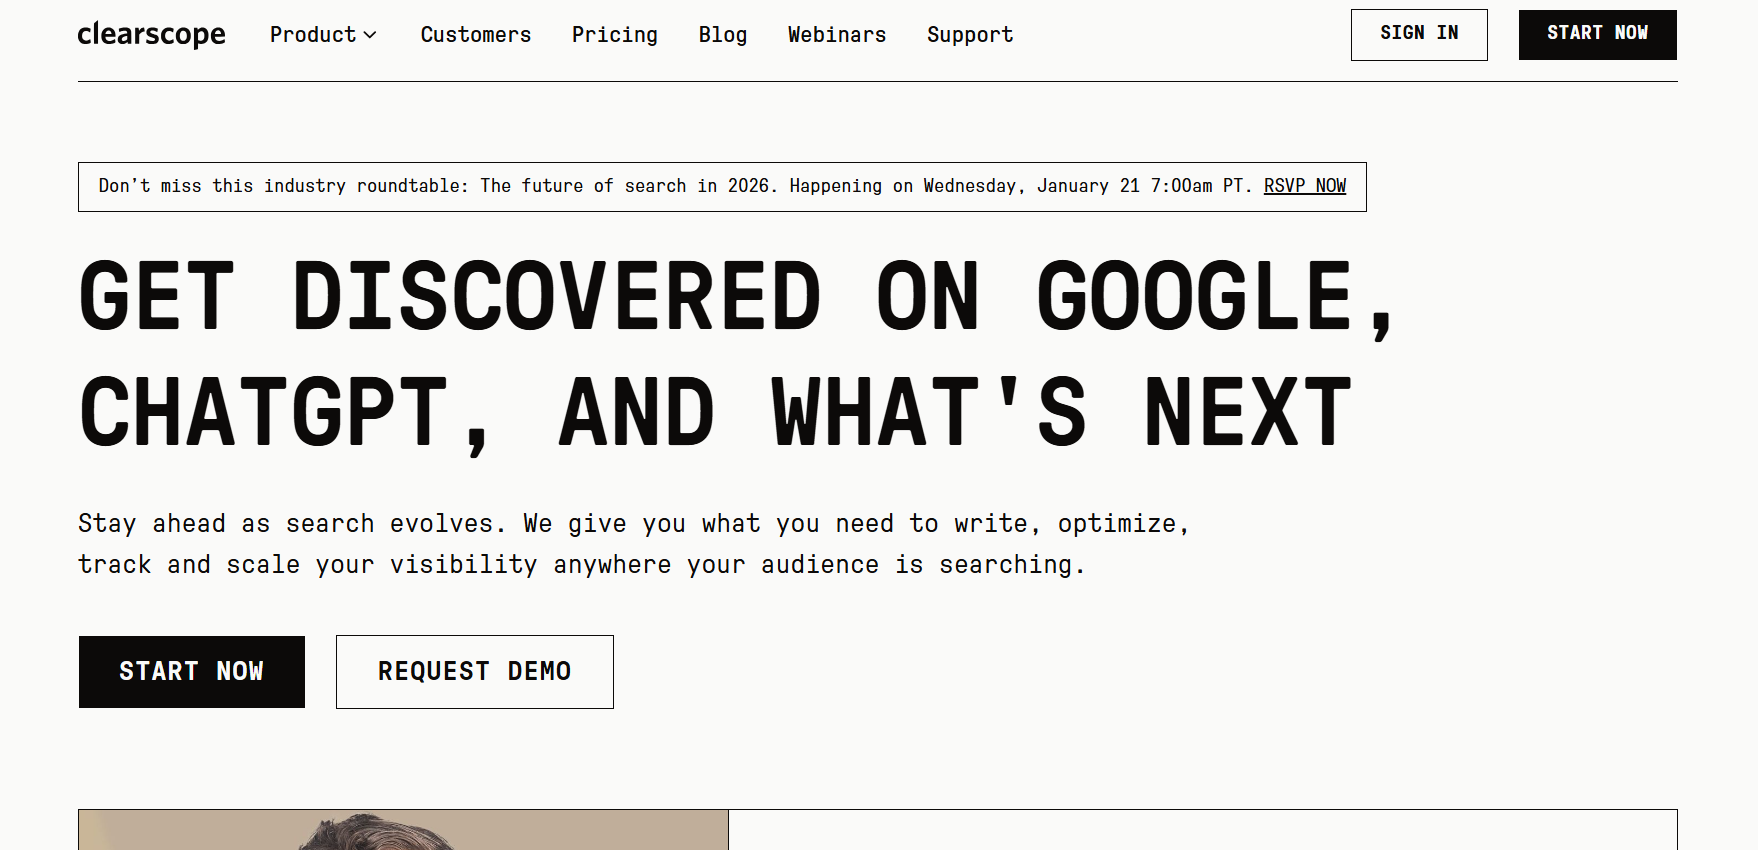Follow the RSVP NOW link

click(x=1304, y=186)
